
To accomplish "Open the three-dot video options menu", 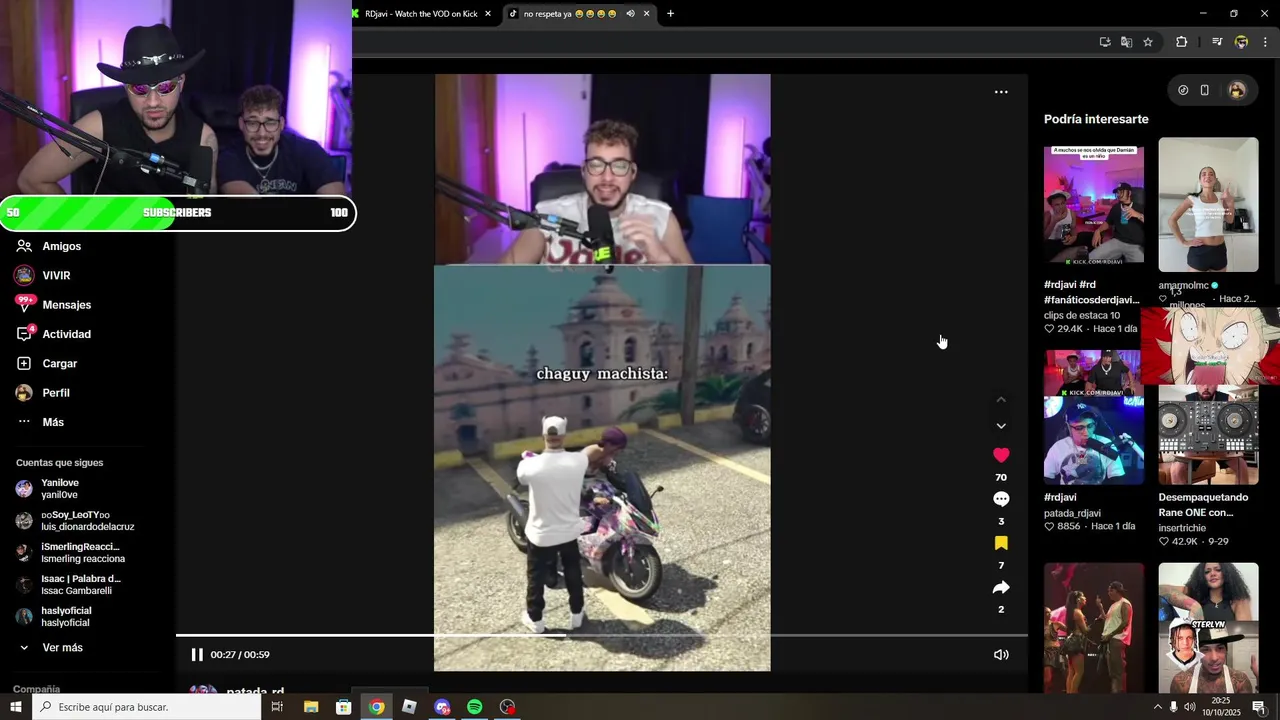I will (x=1001, y=92).
